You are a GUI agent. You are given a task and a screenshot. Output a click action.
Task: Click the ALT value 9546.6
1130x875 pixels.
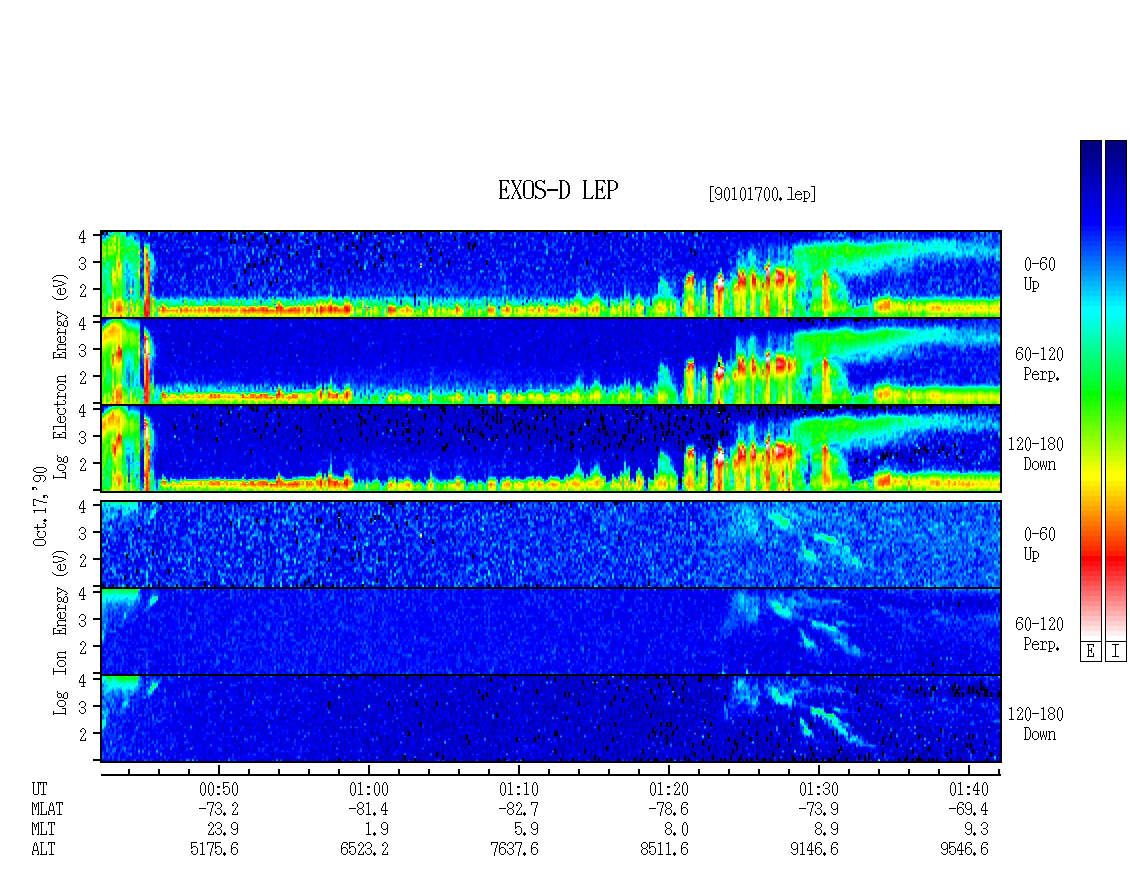pos(964,850)
